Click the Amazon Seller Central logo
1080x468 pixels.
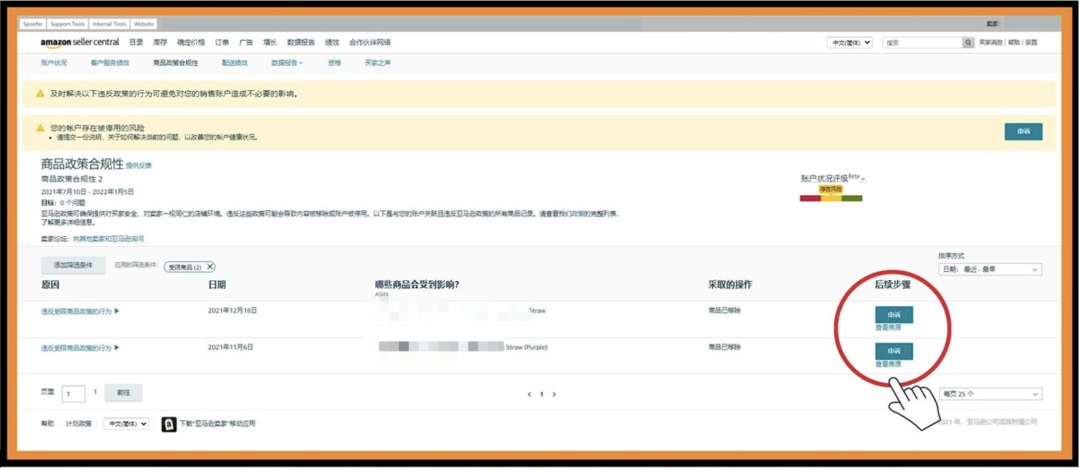coord(80,43)
